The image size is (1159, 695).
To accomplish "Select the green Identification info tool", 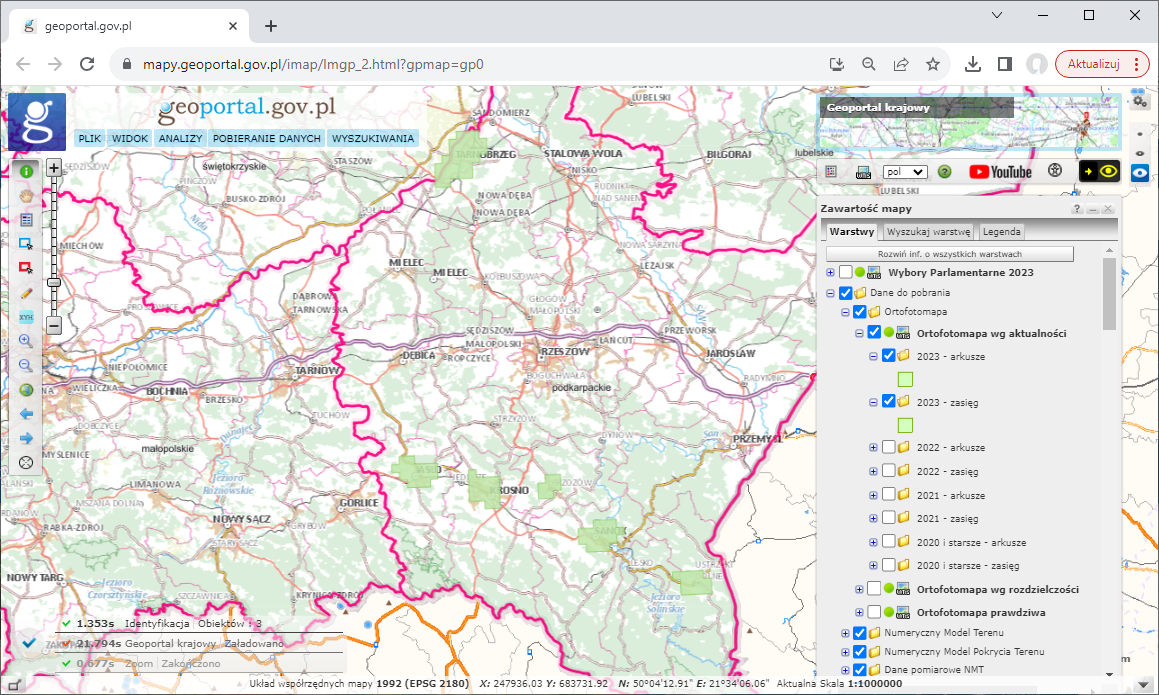I will pos(26,171).
